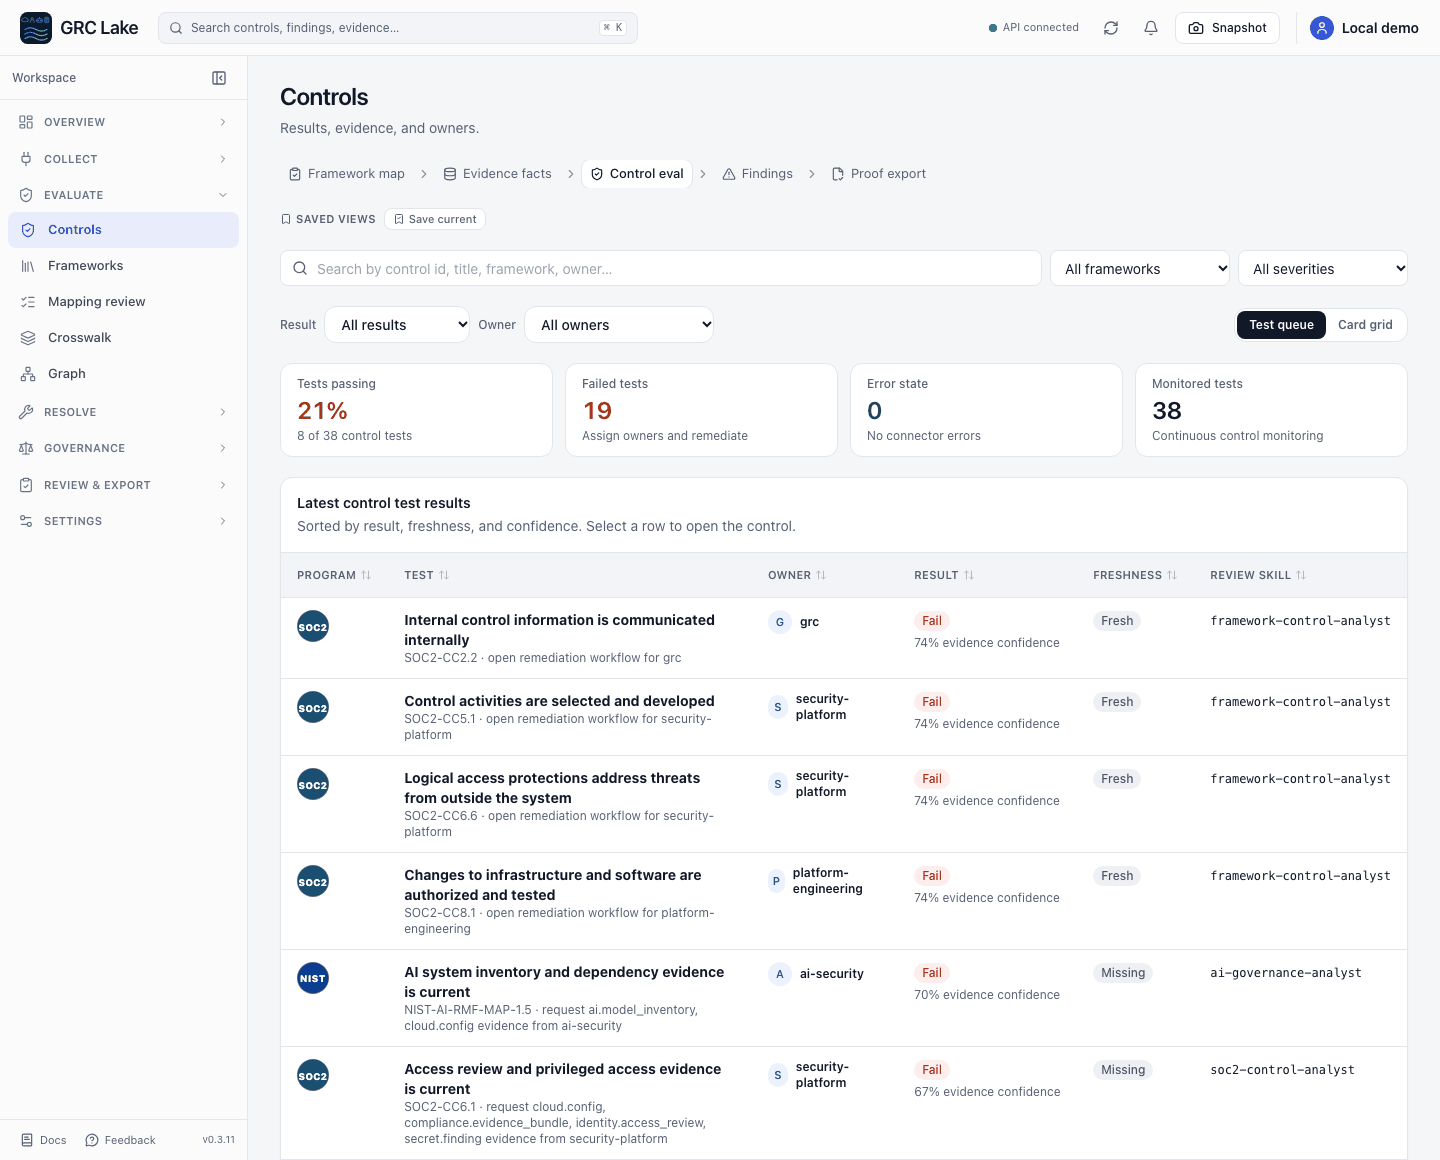The image size is (1440, 1160).
Task: Expand the Governance sidebar section
Action: (123, 448)
